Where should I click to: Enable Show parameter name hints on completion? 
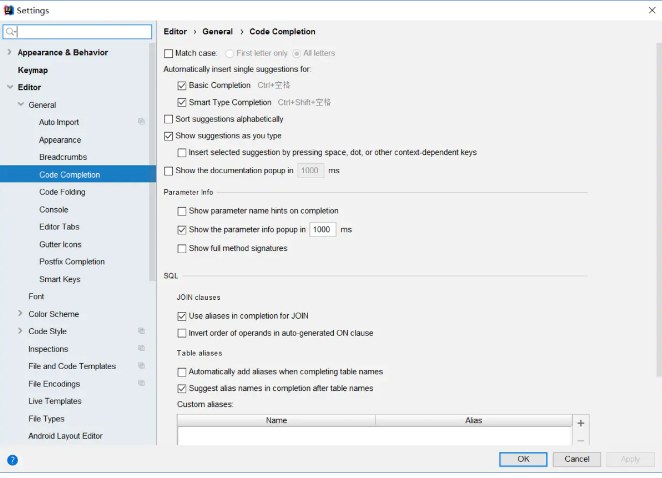click(182, 211)
